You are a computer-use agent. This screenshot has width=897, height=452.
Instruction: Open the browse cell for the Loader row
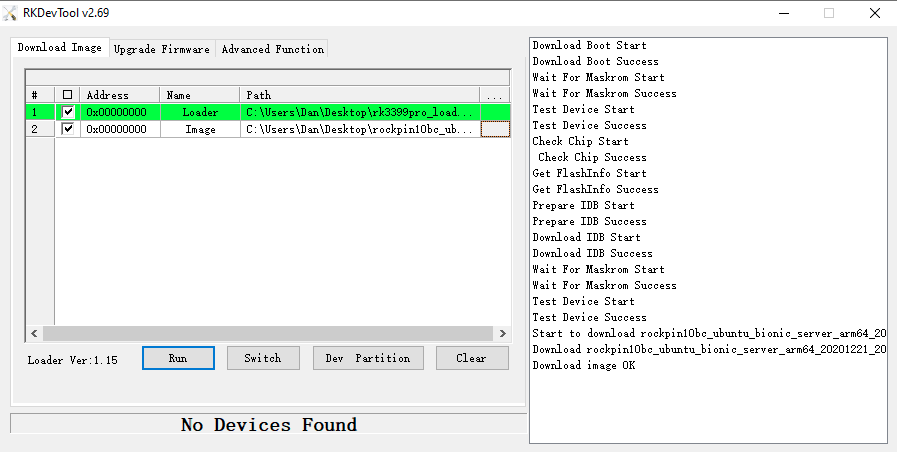495,112
